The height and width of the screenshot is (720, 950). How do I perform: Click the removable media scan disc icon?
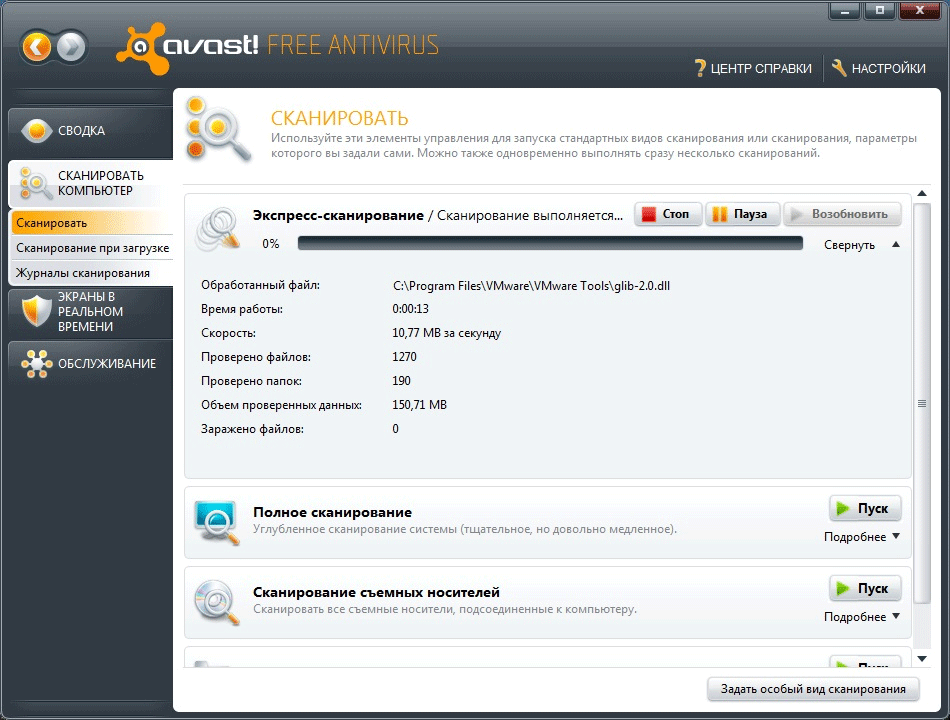pyautogui.click(x=216, y=600)
